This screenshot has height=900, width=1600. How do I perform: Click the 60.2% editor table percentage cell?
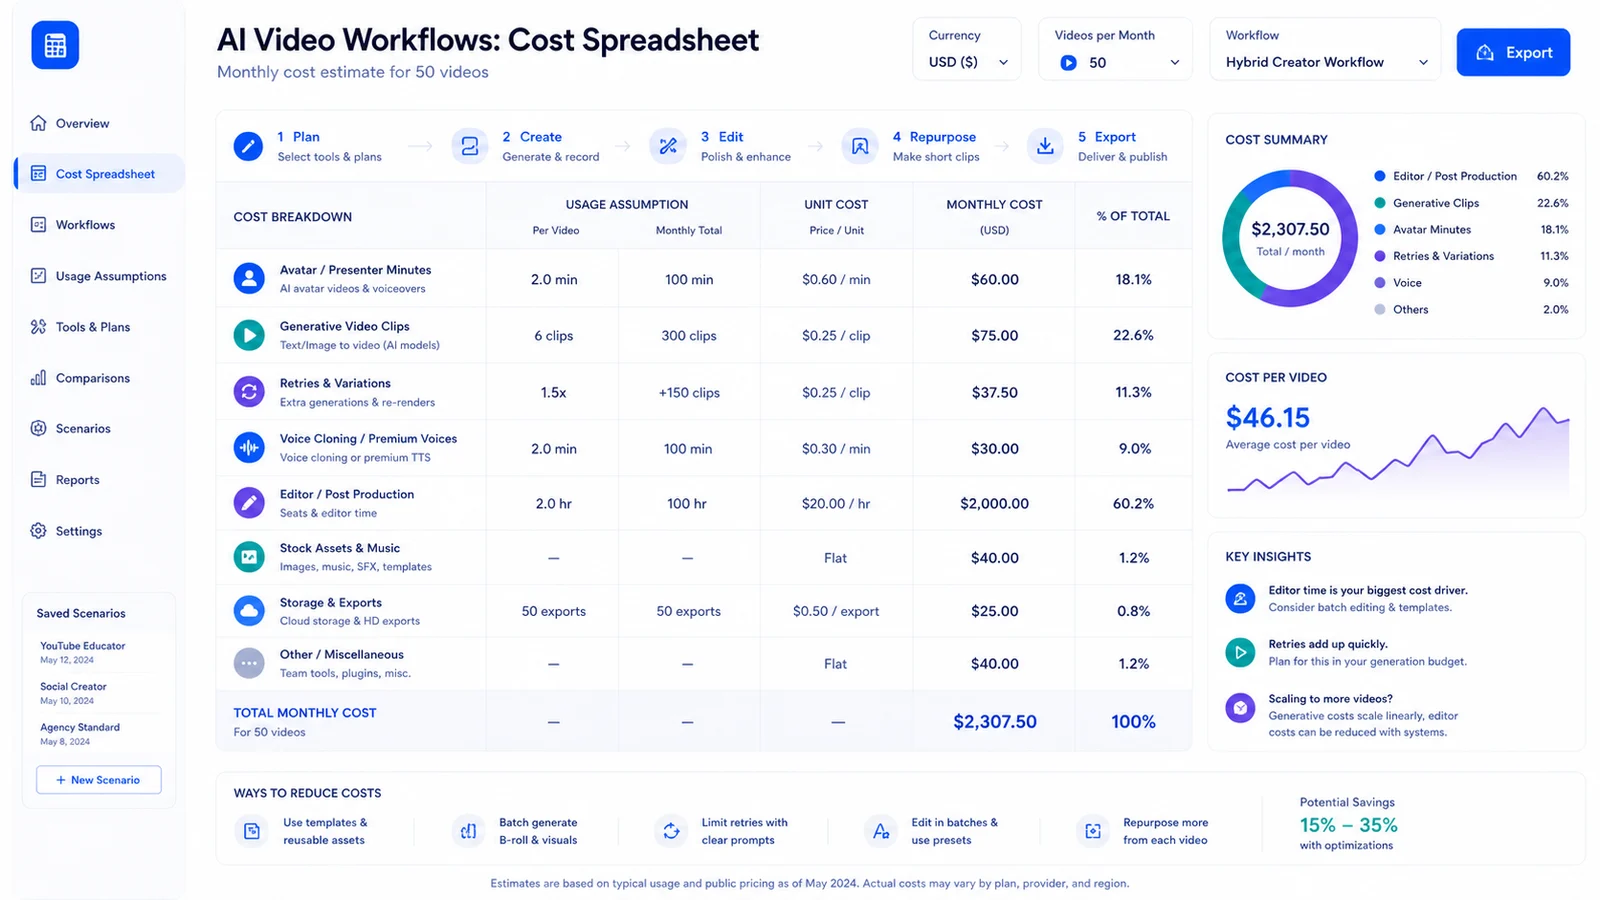[1133, 504]
